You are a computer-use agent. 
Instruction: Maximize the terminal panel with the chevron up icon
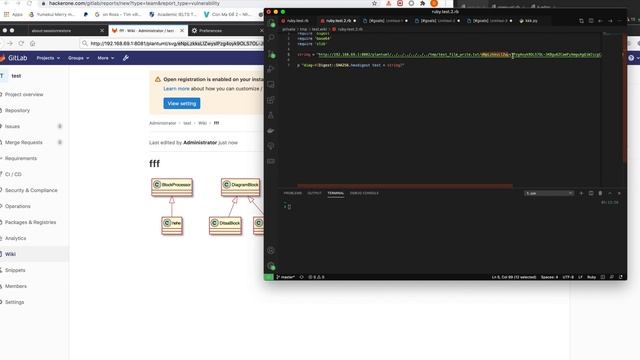point(610,193)
